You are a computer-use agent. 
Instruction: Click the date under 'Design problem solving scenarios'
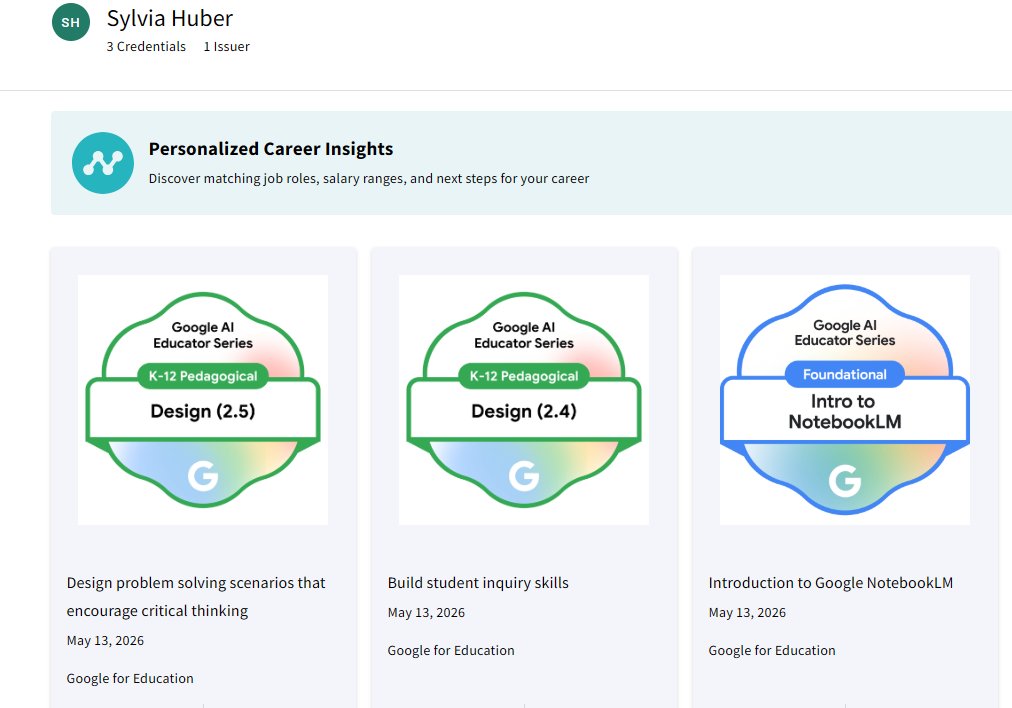pyautogui.click(x=105, y=640)
